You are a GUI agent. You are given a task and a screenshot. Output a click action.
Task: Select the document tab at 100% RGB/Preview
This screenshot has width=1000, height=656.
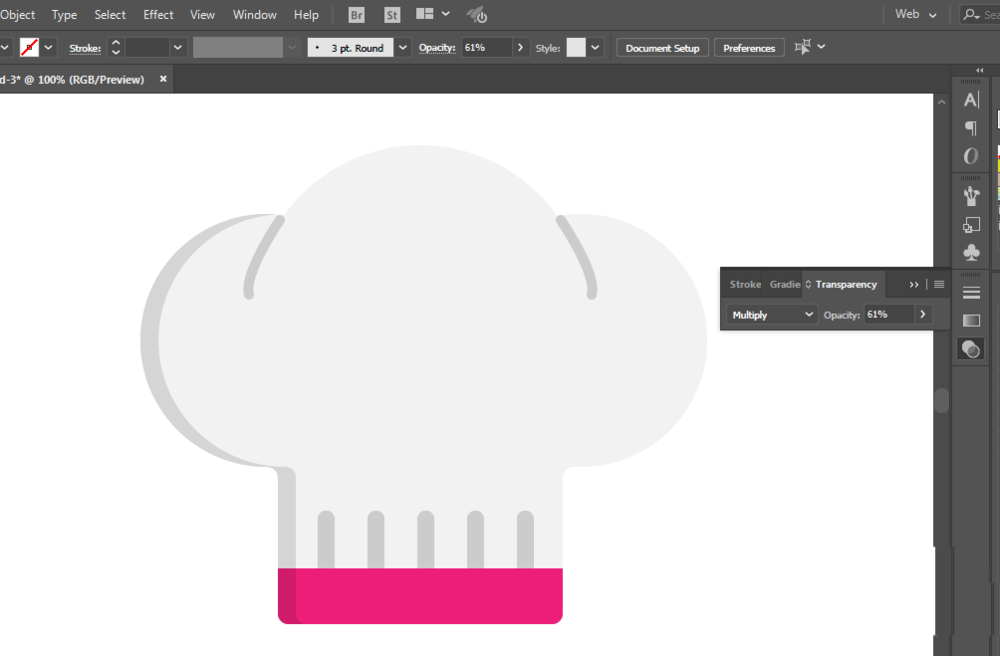(x=72, y=80)
